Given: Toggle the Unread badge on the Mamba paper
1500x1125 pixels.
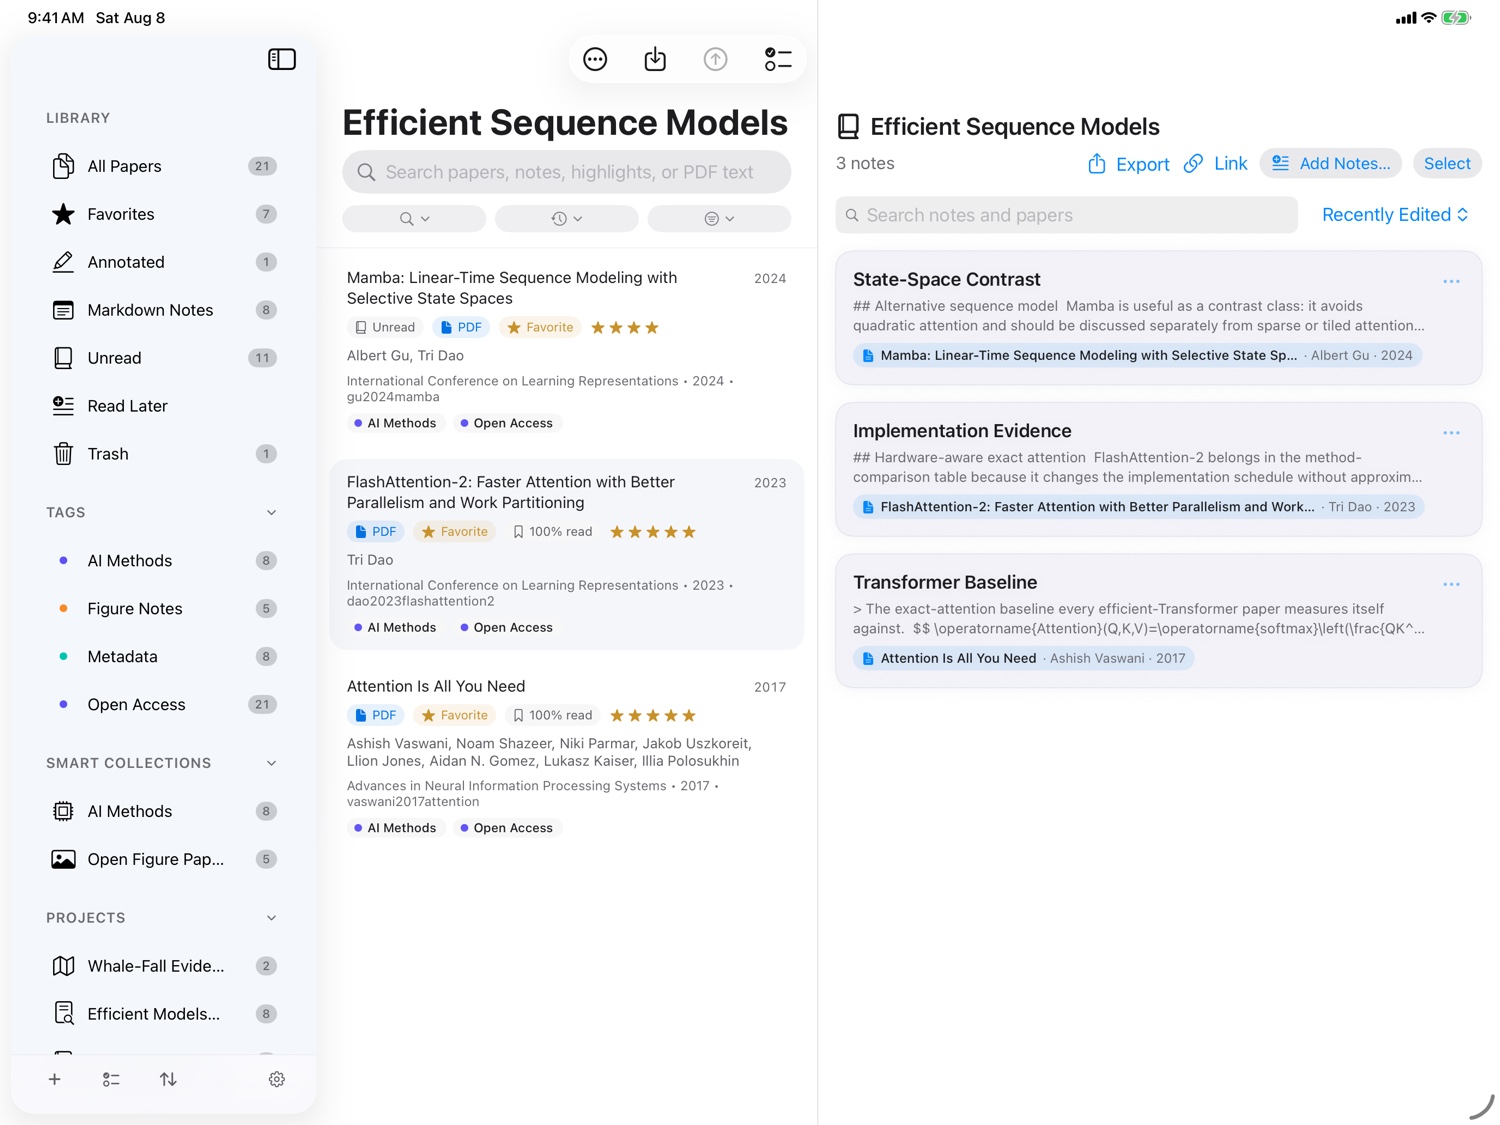Looking at the screenshot, I should [385, 328].
